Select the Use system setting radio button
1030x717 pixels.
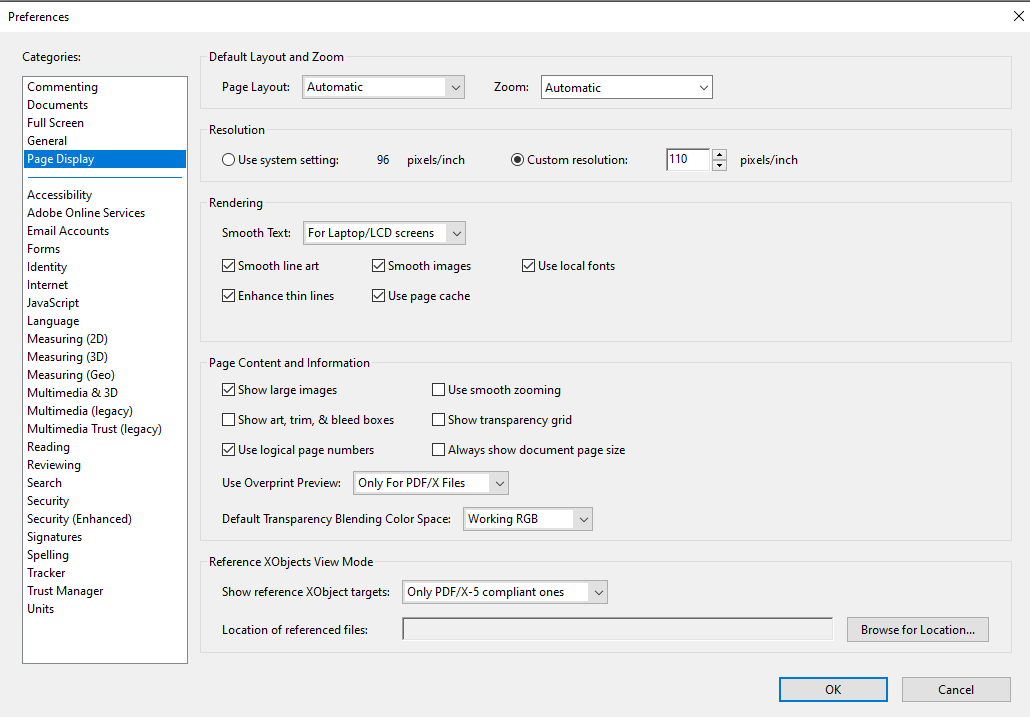tap(228, 159)
